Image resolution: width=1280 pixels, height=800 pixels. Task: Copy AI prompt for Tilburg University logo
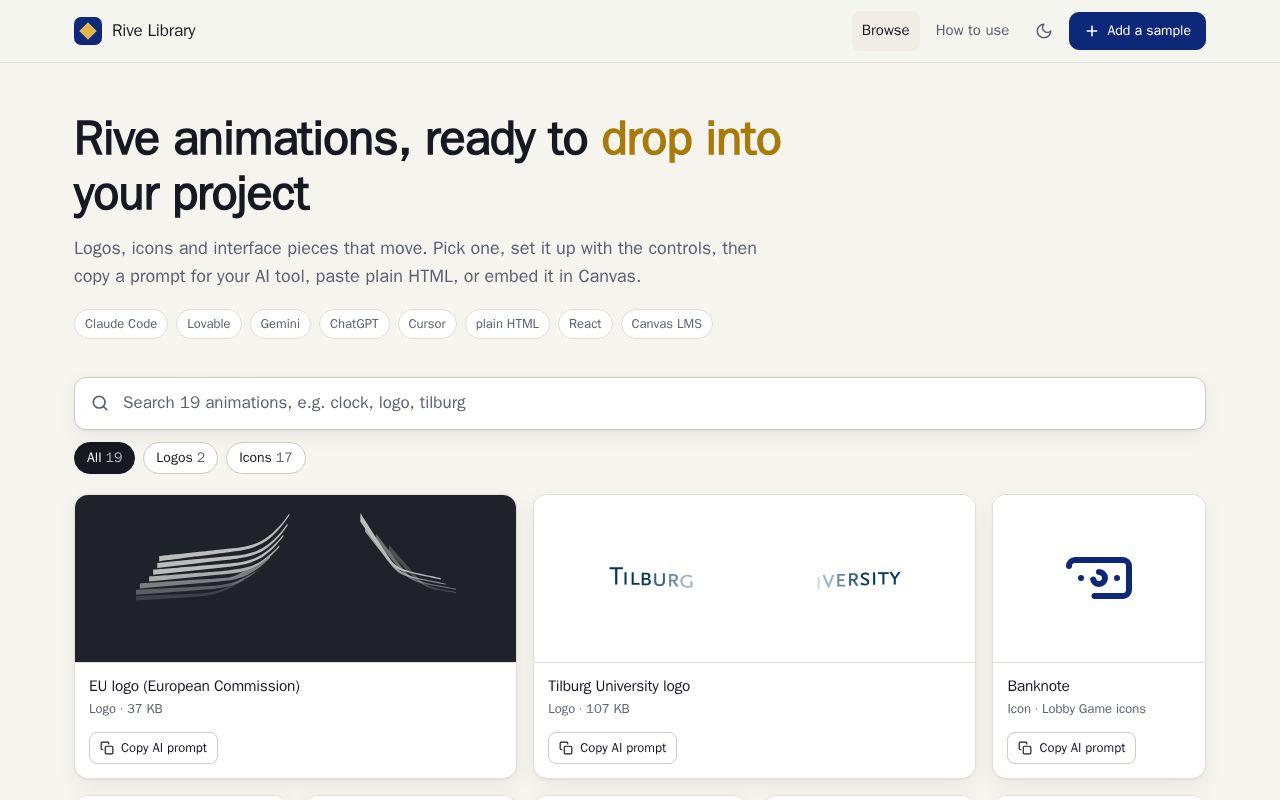612,748
